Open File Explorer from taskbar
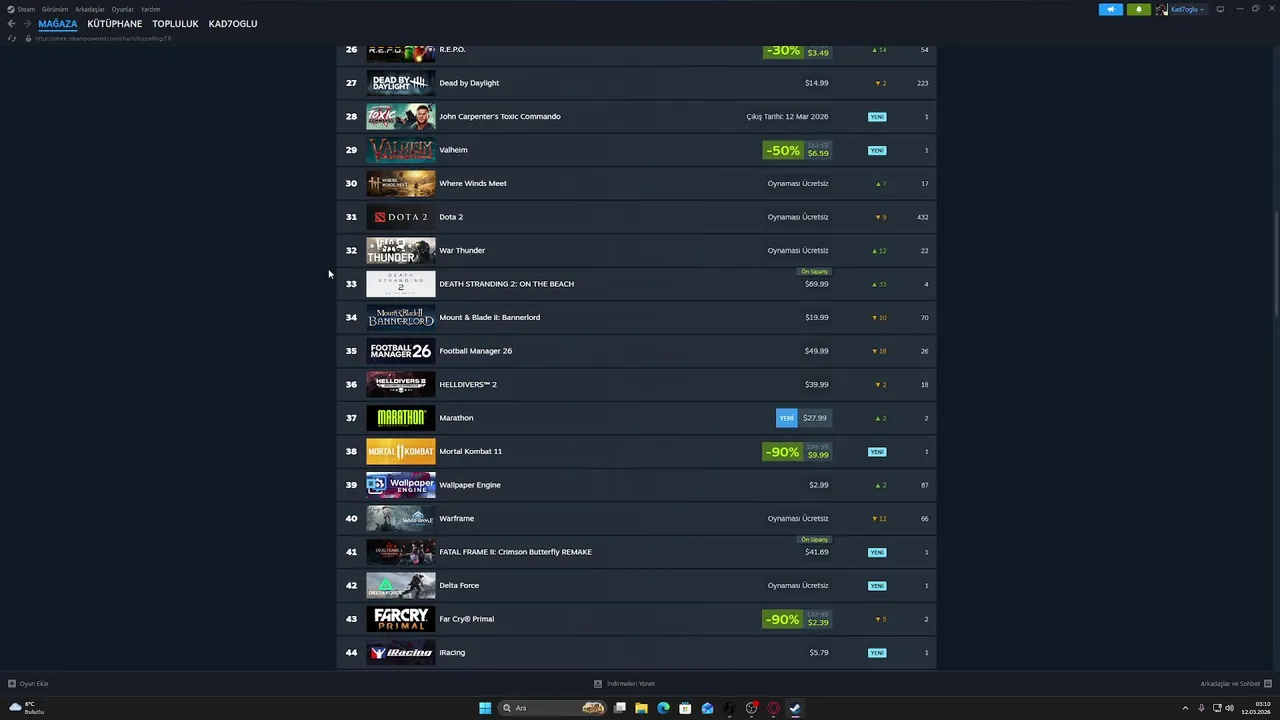 [x=642, y=708]
